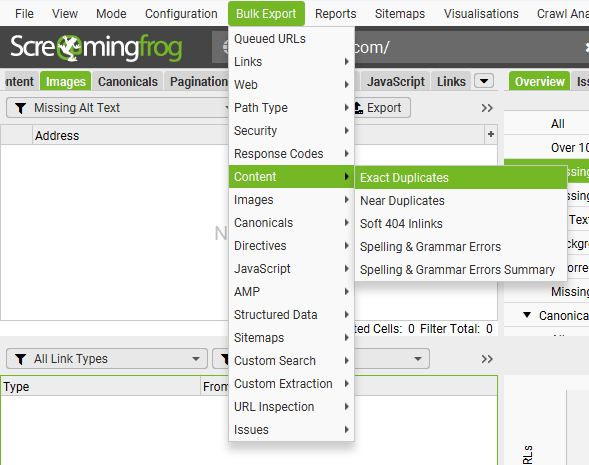Screen dimensions: 589x465
Task: Expand the Custom Extraction submenu
Action: (x=291, y=383)
